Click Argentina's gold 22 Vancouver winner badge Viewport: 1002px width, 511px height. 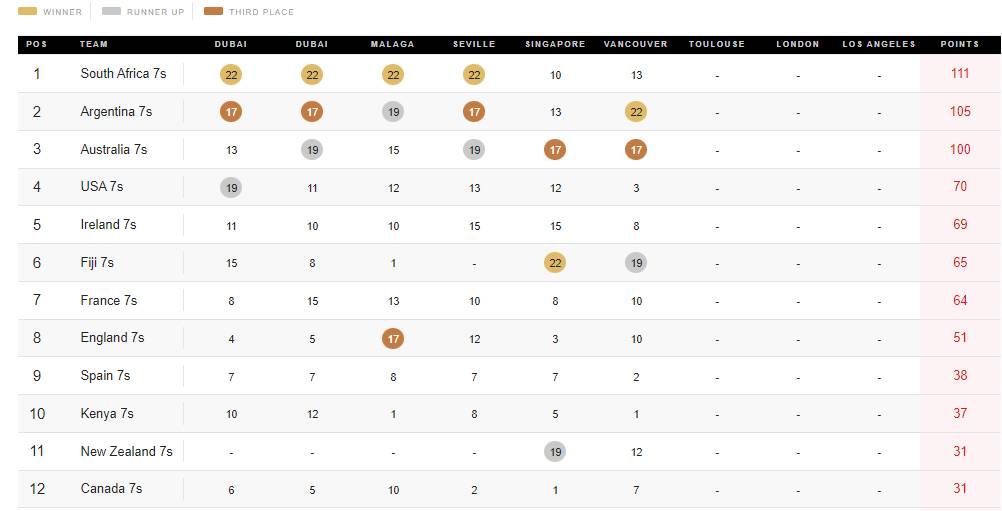point(636,112)
